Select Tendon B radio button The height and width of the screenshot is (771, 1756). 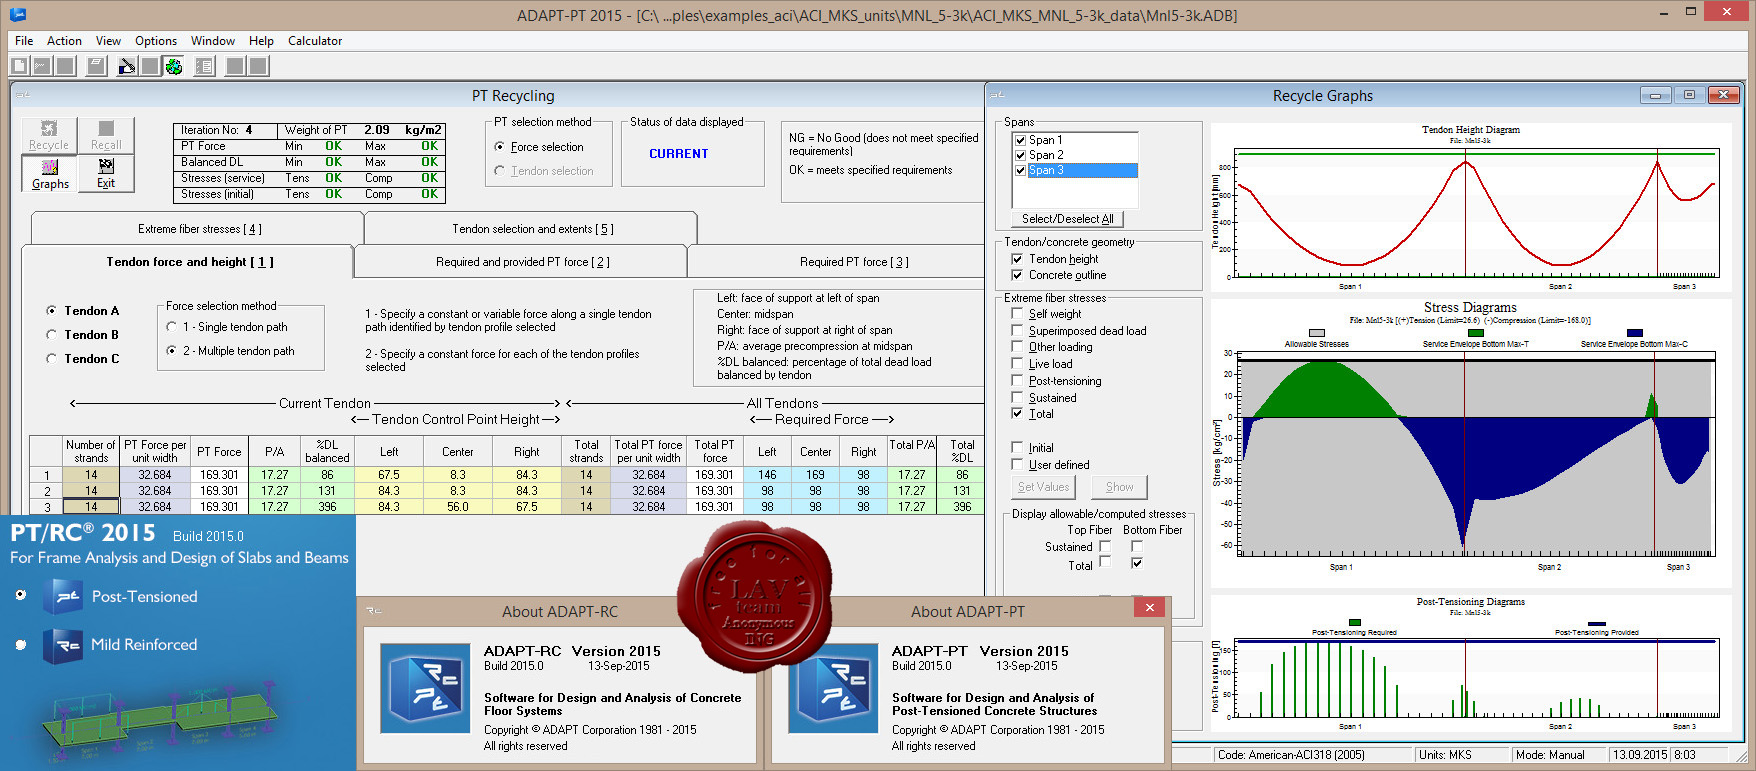(51, 335)
